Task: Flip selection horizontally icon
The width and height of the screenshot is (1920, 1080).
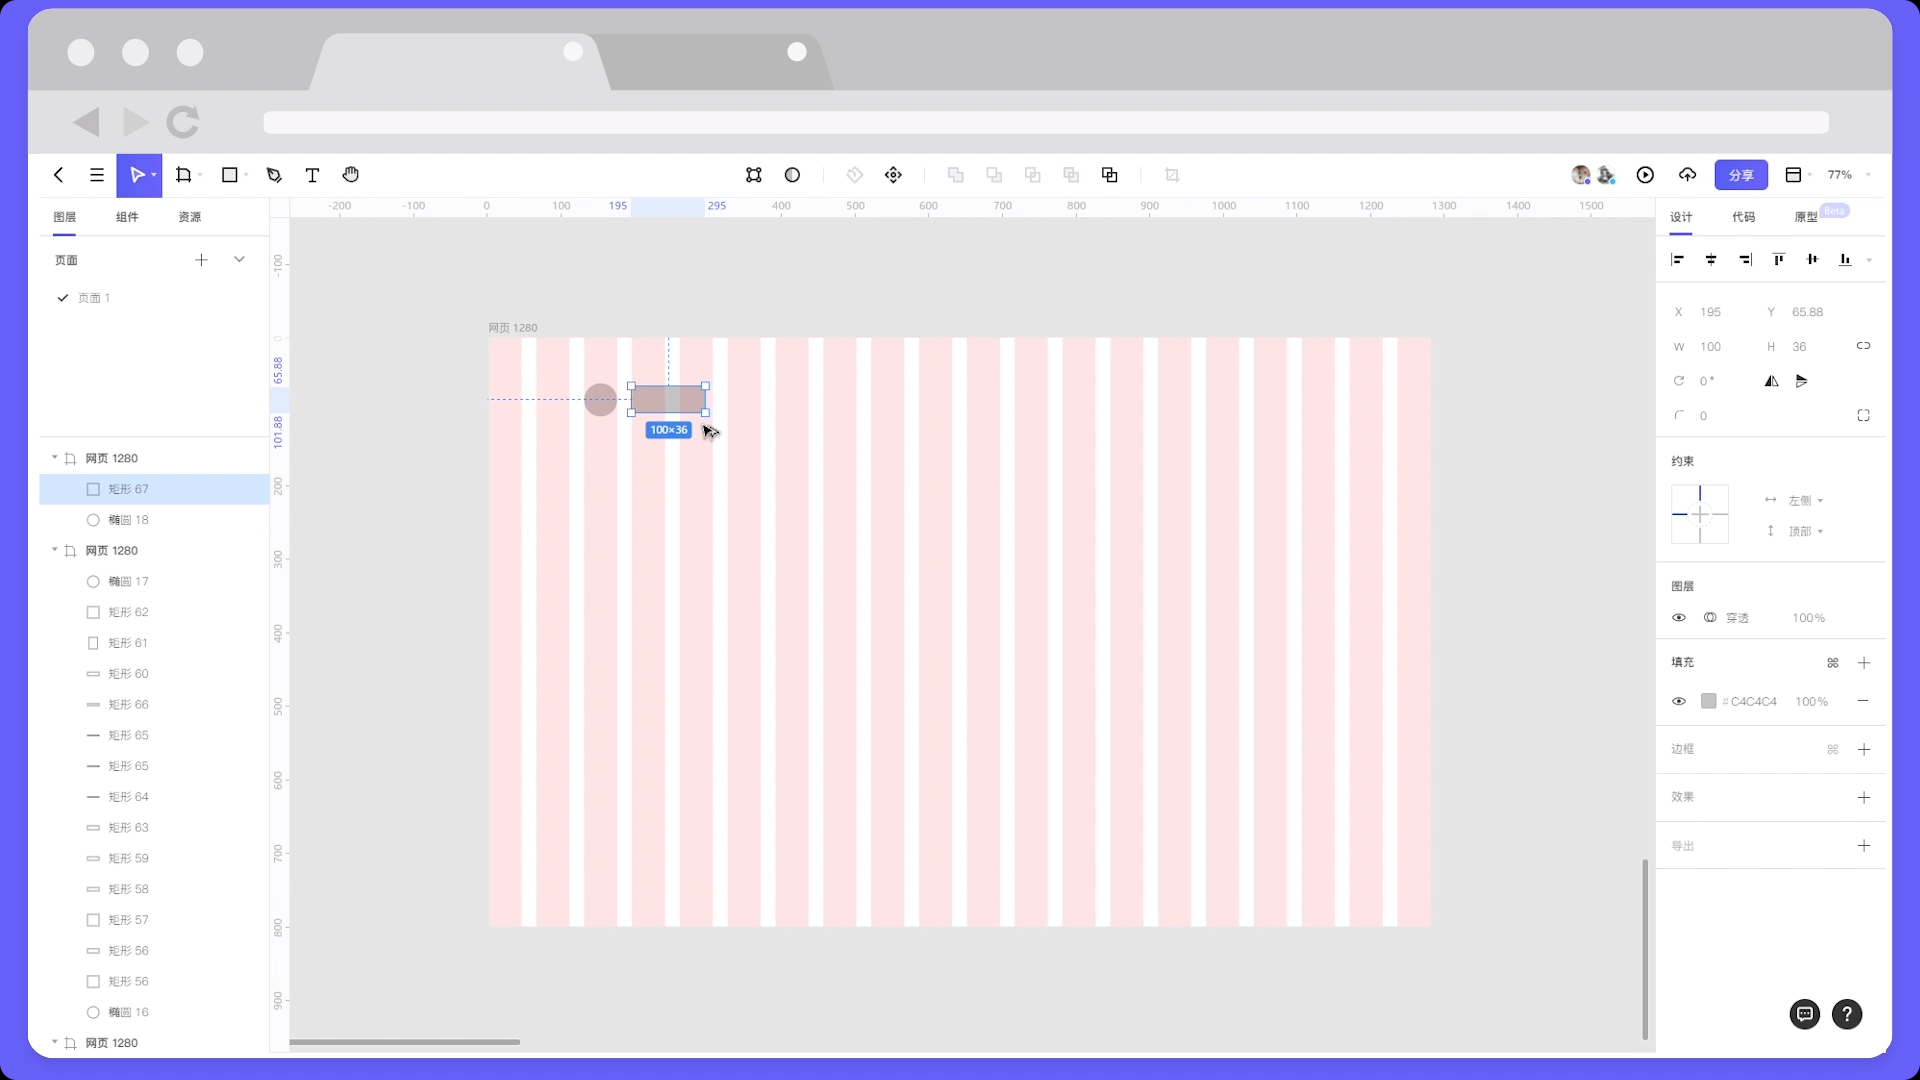Action: [1771, 381]
